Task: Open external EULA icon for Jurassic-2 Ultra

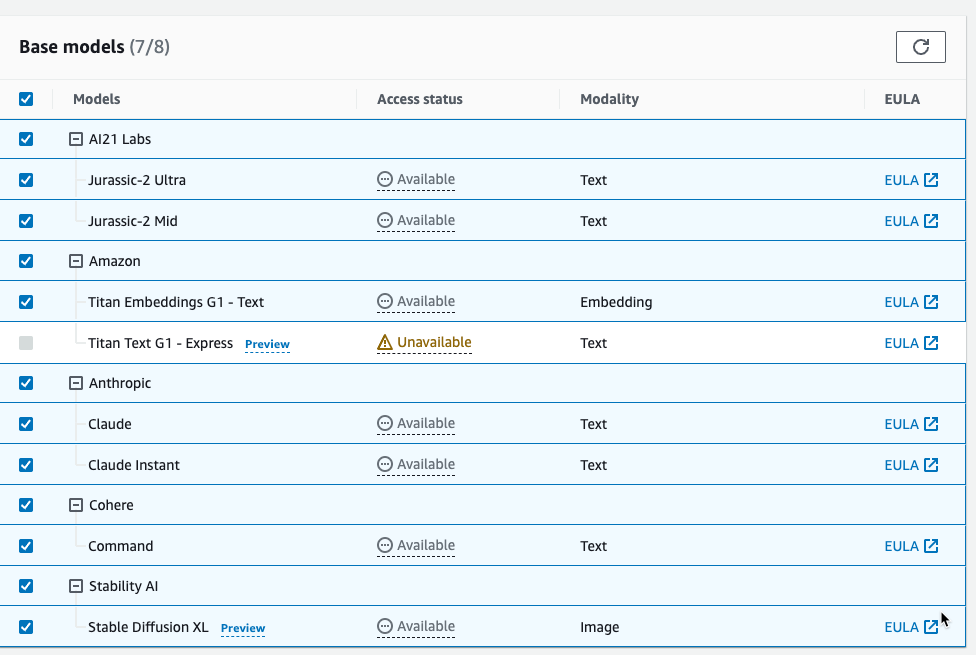Action: (931, 180)
